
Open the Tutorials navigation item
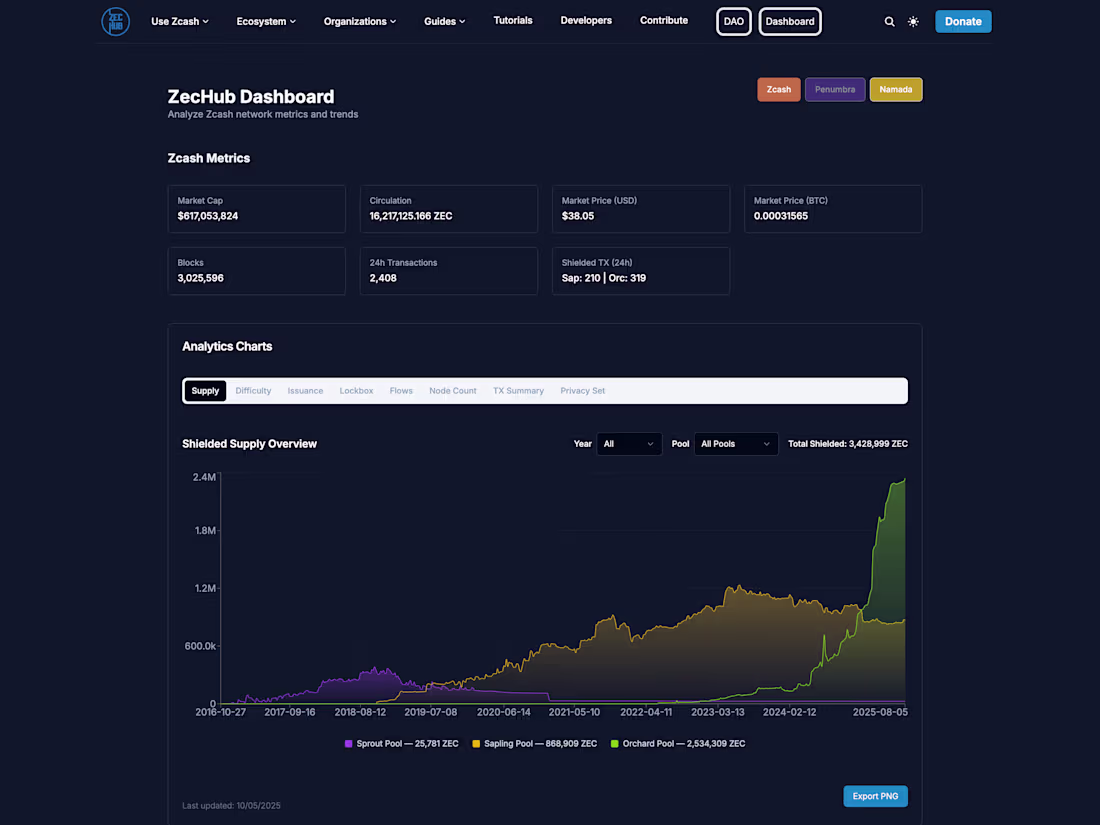(x=513, y=19)
